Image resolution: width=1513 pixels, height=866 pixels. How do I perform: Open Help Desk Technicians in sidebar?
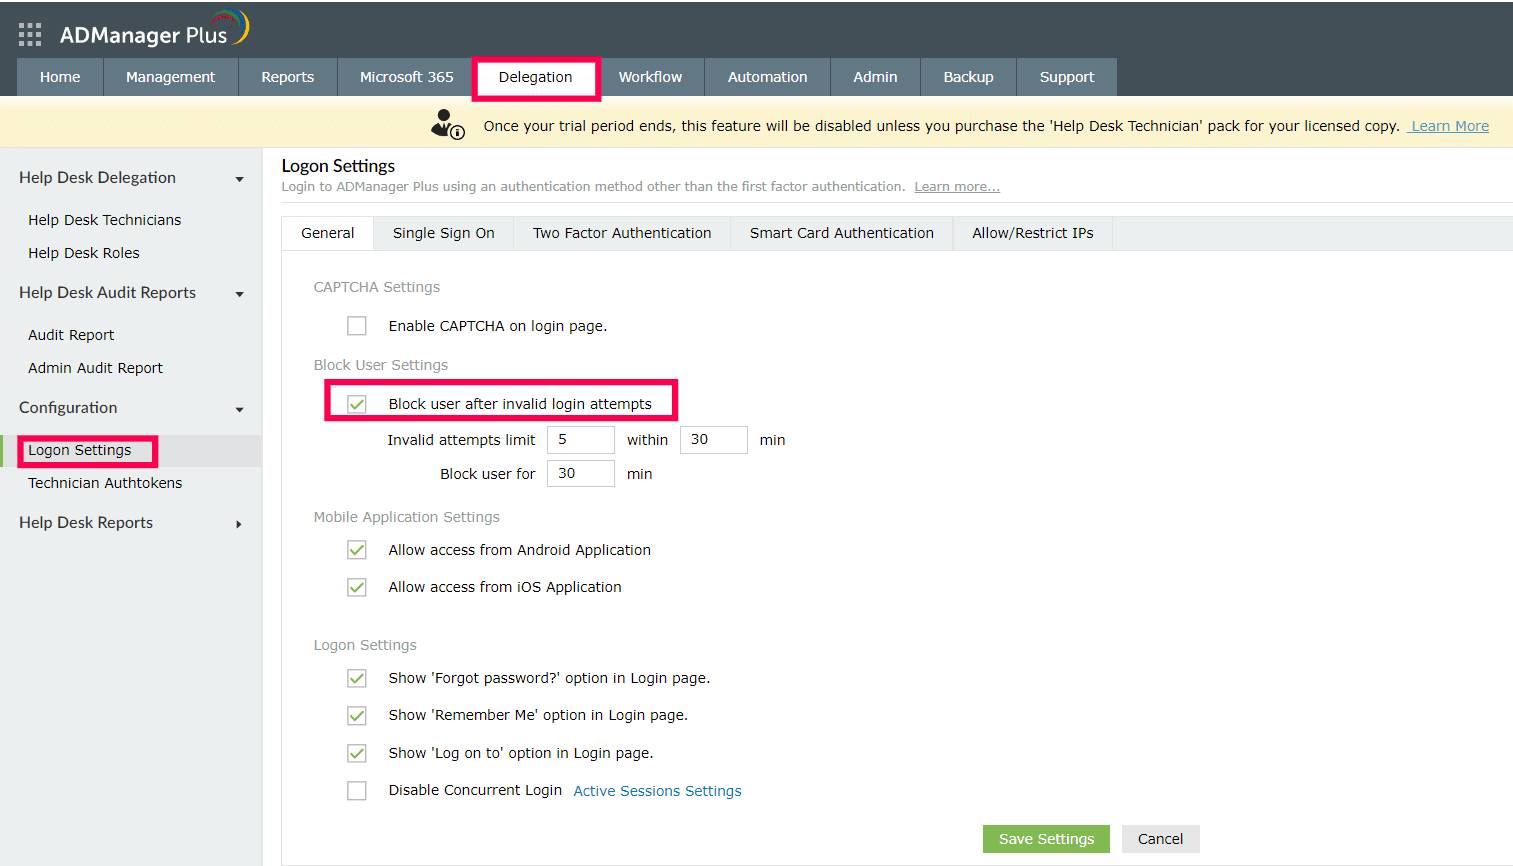click(105, 220)
